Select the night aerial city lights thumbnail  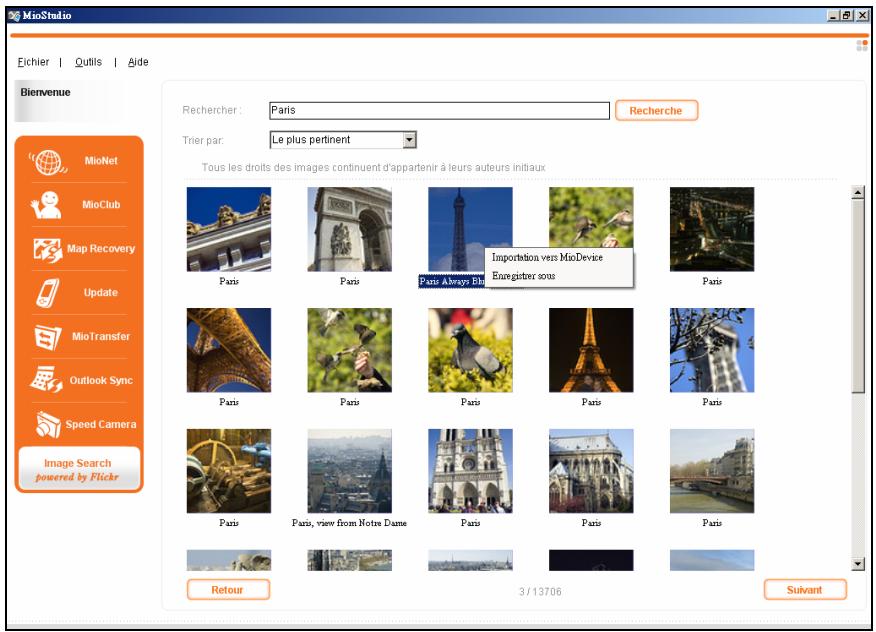pyautogui.click(x=712, y=229)
